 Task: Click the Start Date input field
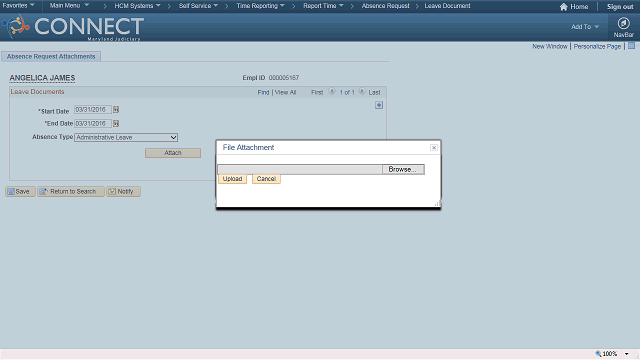(x=93, y=110)
